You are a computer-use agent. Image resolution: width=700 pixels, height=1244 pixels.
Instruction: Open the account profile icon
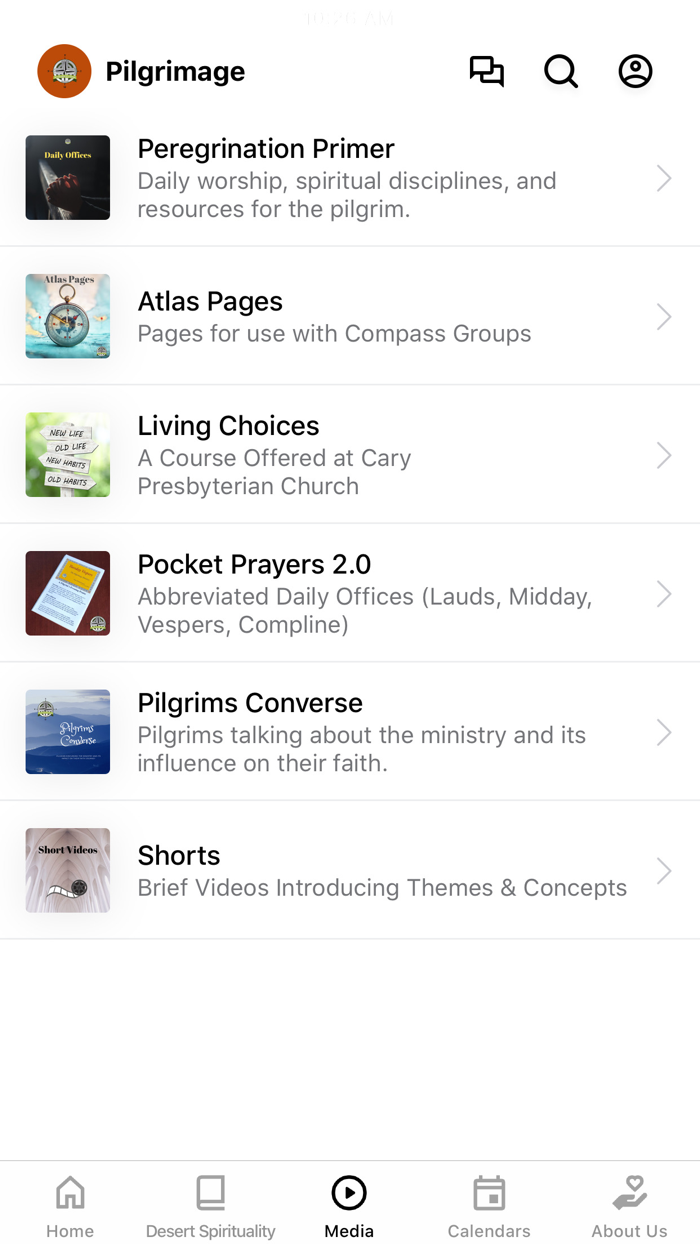pos(635,70)
